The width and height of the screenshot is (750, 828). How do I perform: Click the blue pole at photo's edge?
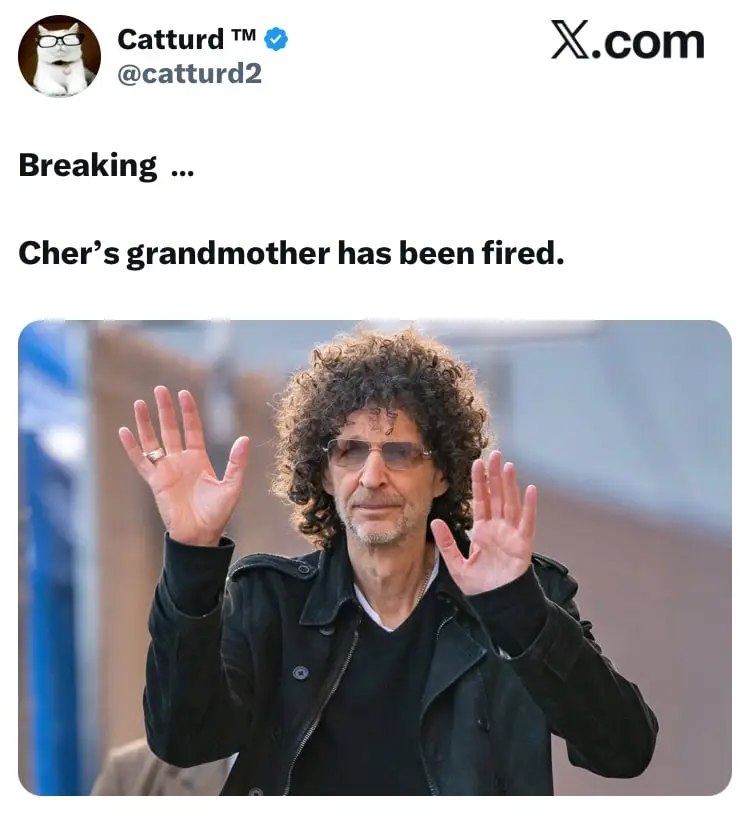[x=50, y=558]
